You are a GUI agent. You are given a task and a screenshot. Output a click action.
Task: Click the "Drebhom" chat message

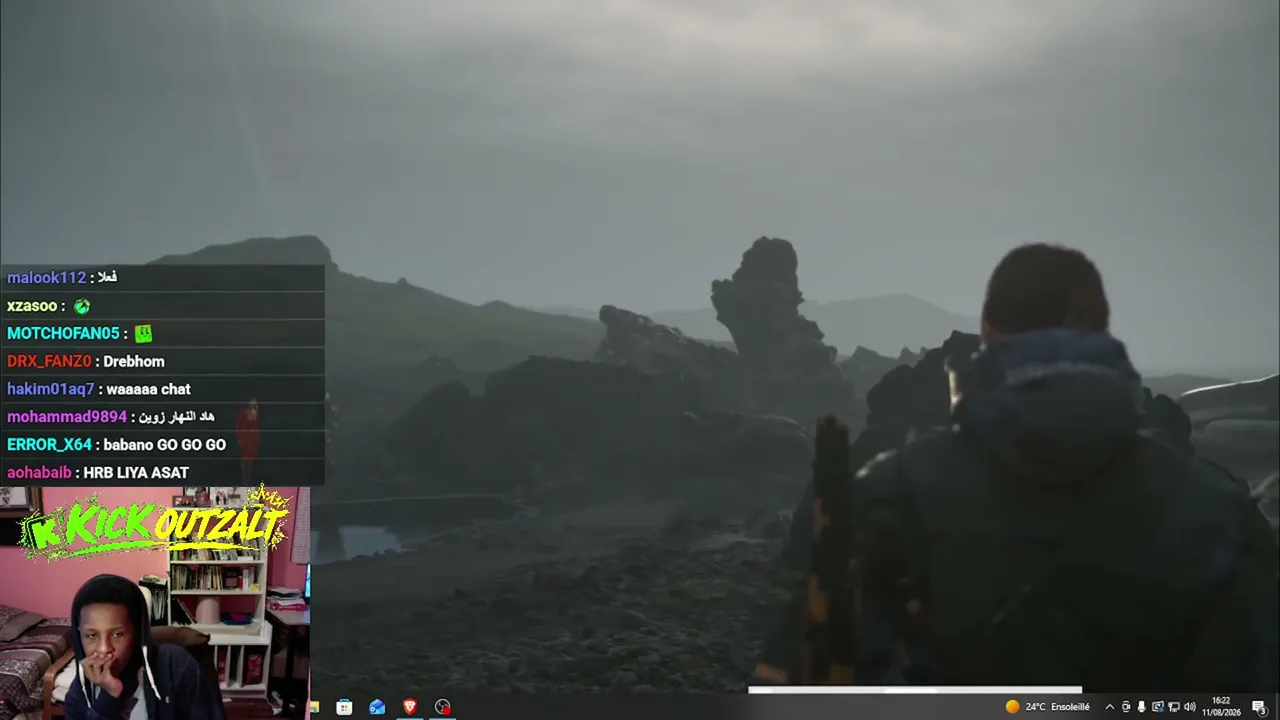pyautogui.click(x=134, y=362)
